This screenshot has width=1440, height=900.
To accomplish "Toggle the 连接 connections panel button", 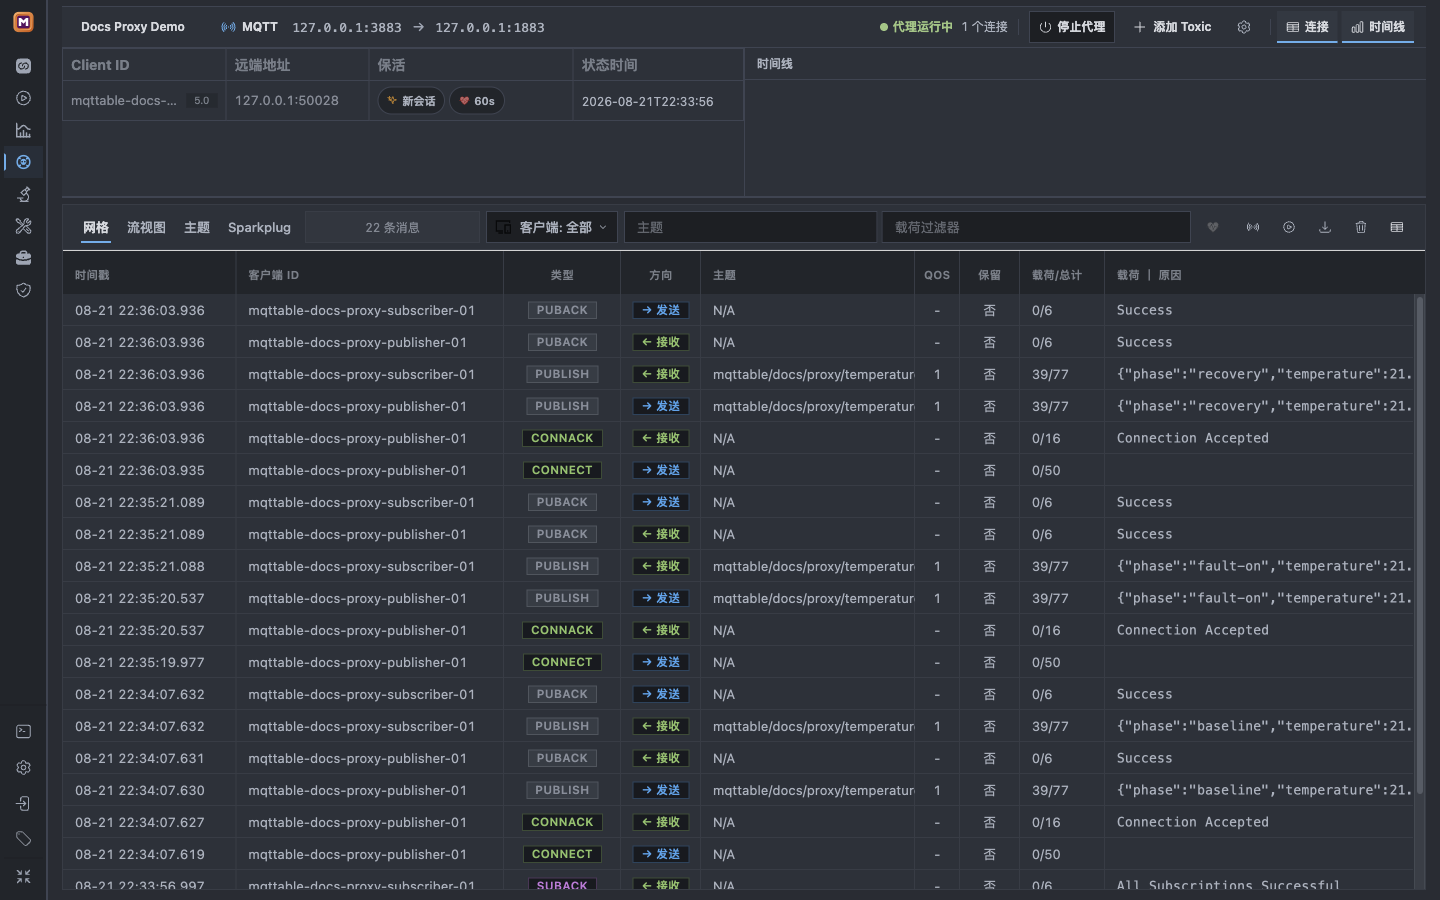I will pos(1307,27).
